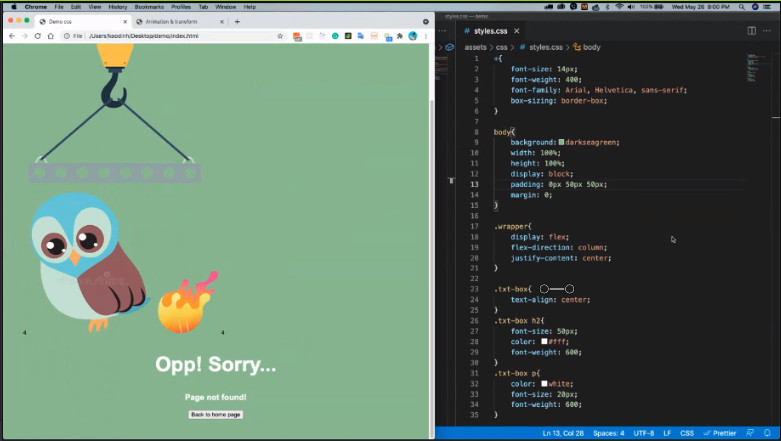The height and width of the screenshot is (441, 781).
Task: Open the editor more actions menu
Action: click(769, 31)
